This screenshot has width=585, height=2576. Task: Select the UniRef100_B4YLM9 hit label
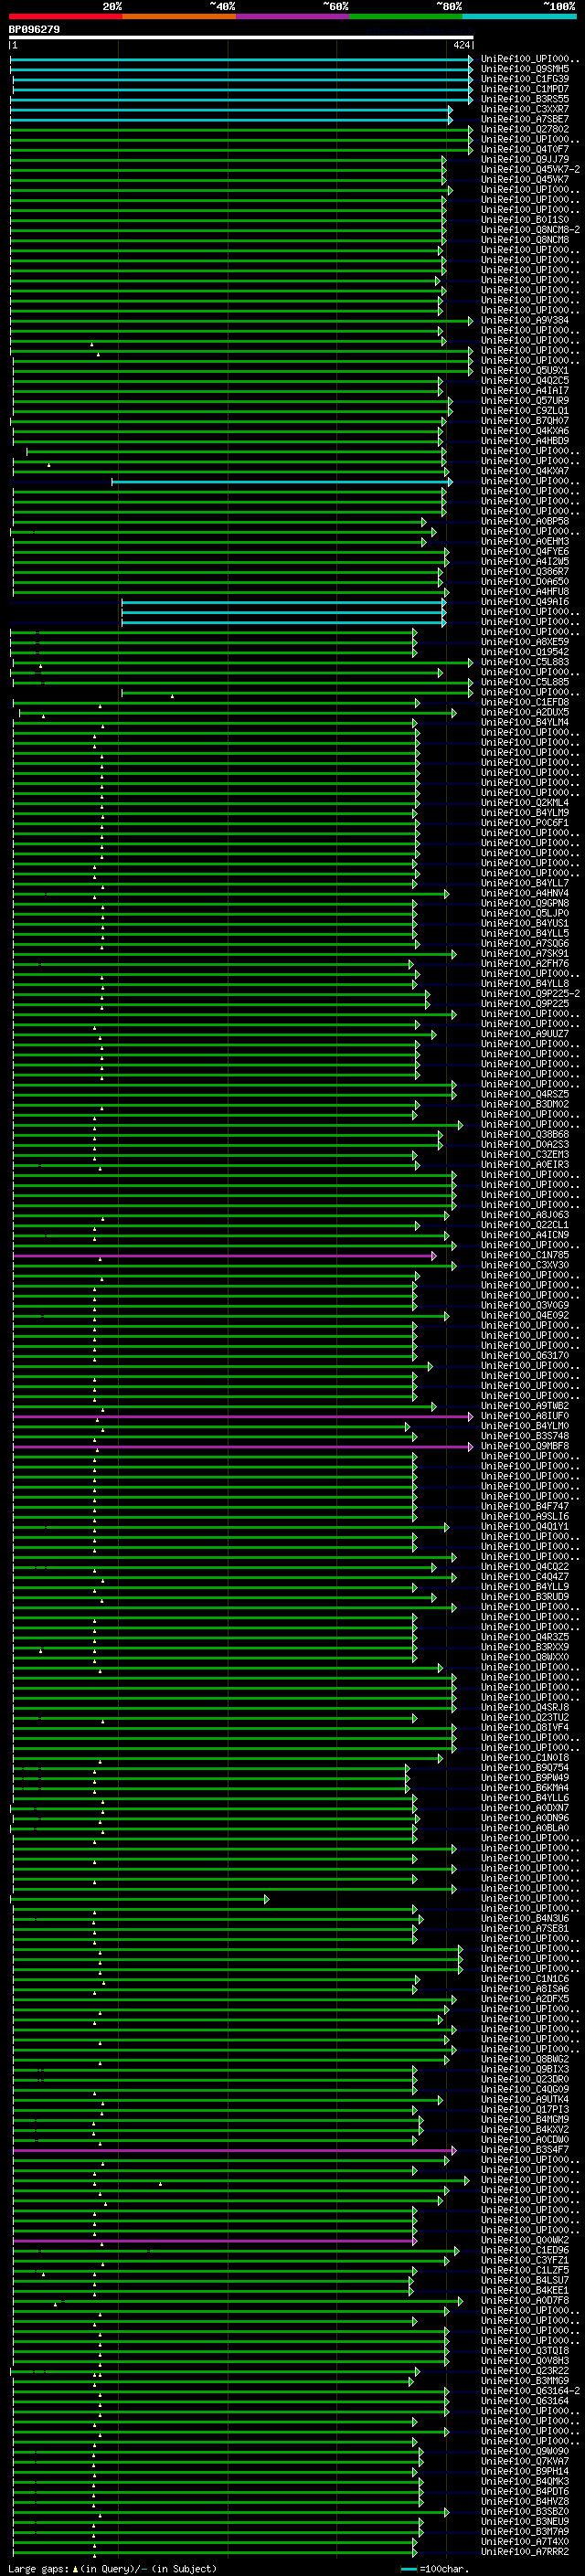[x=525, y=813]
